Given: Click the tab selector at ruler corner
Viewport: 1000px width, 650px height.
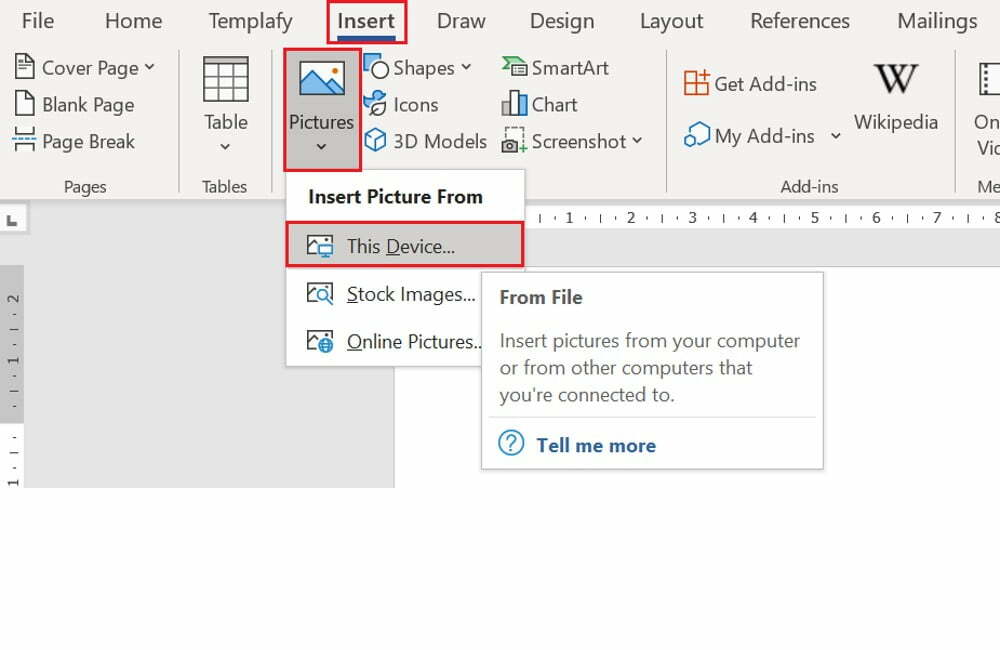Looking at the screenshot, I should click(x=11, y=218).
